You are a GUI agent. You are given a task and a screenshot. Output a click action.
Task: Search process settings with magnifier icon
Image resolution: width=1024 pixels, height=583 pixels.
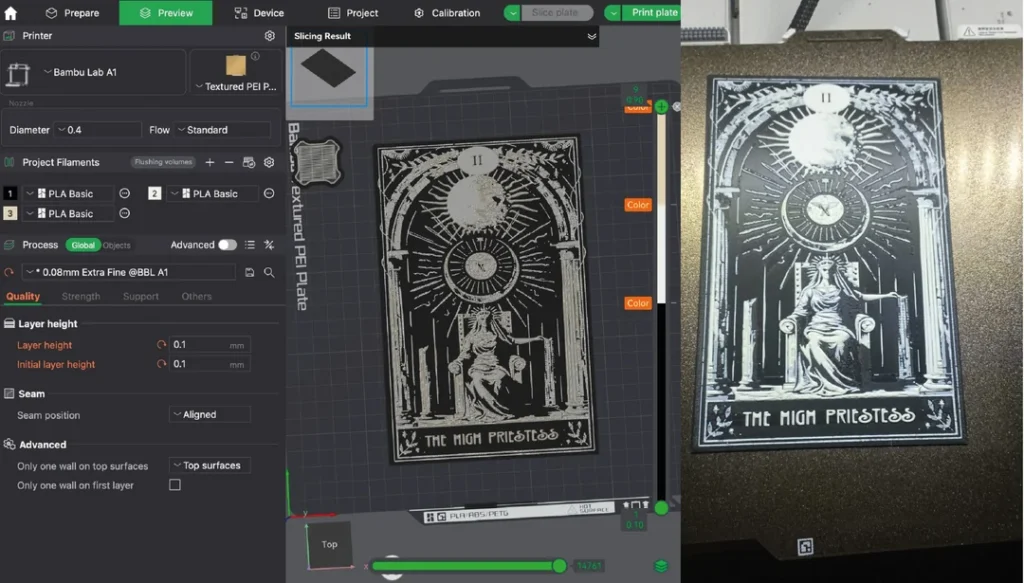(x=269, y=272)
